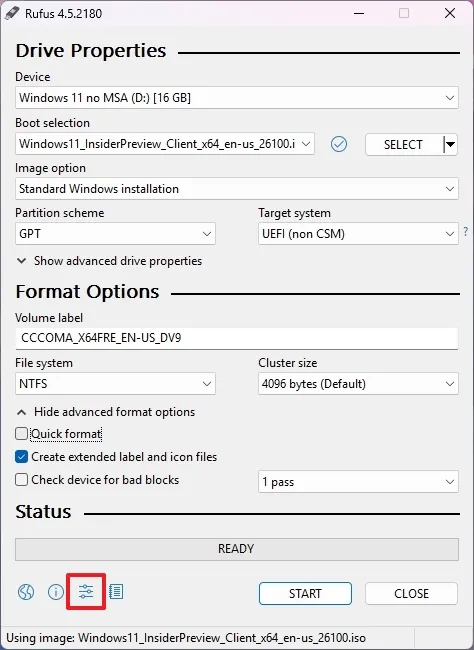Enable Check device for bad blocks
This screenshot has width=474, height=650.
[x=21, y=480]
